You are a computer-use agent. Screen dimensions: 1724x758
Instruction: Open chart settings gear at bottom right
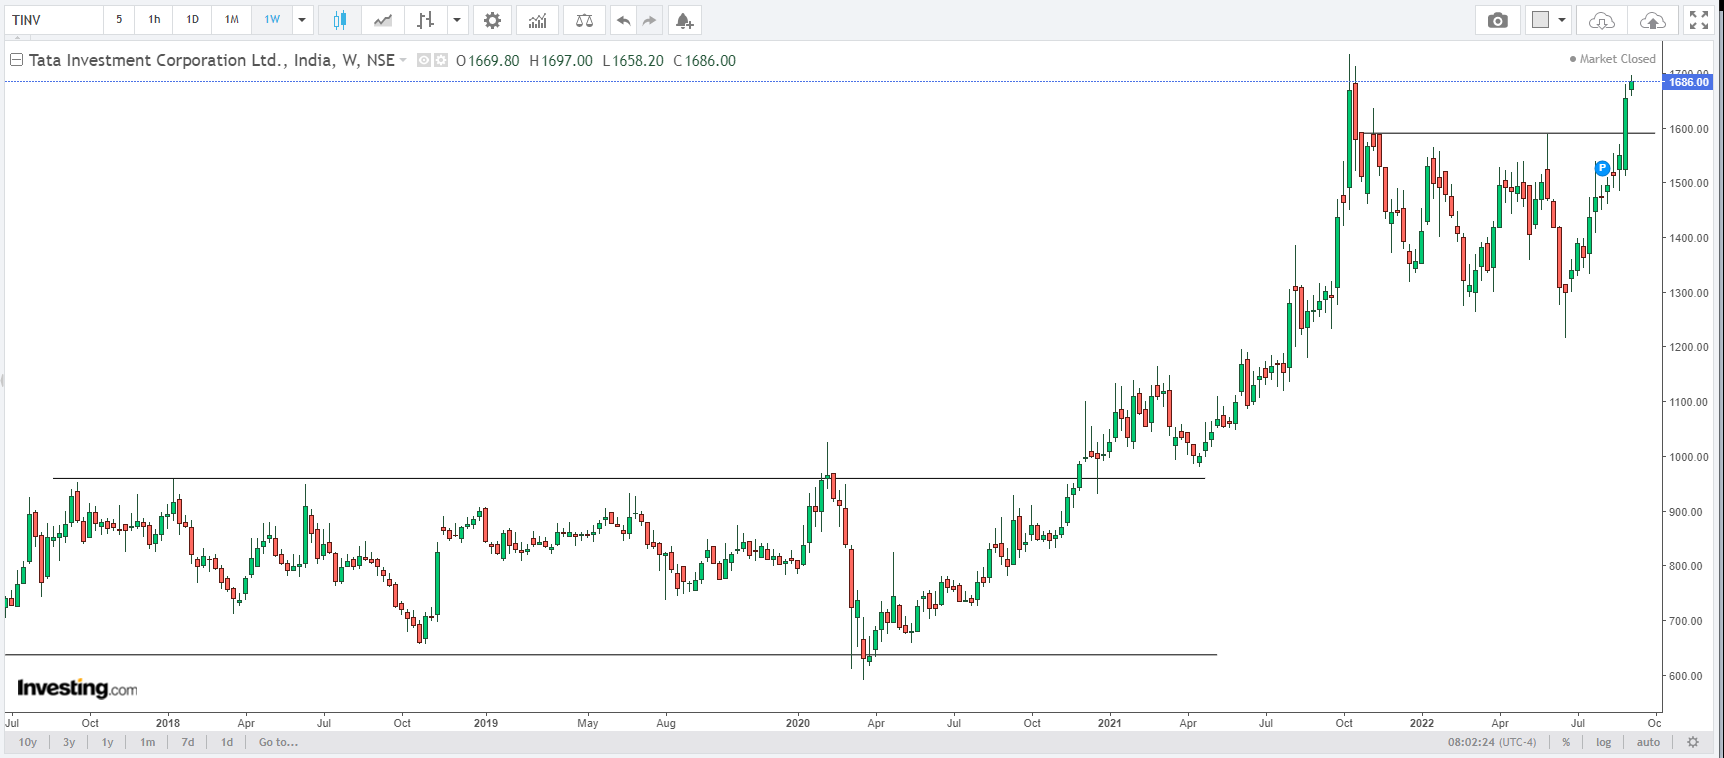click(1693, 742)
